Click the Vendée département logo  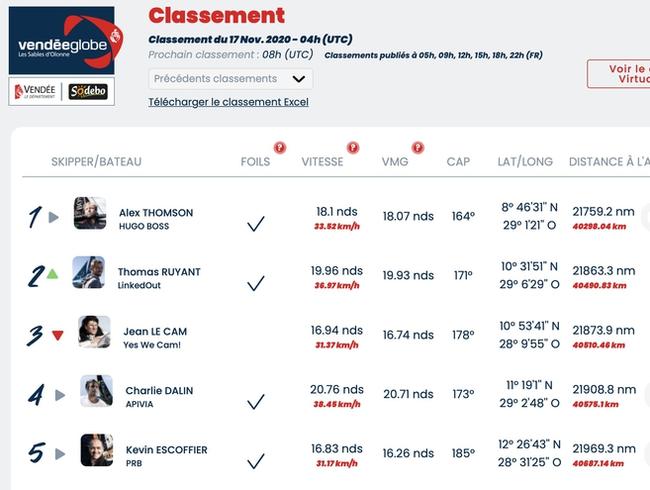click(35, 91)
